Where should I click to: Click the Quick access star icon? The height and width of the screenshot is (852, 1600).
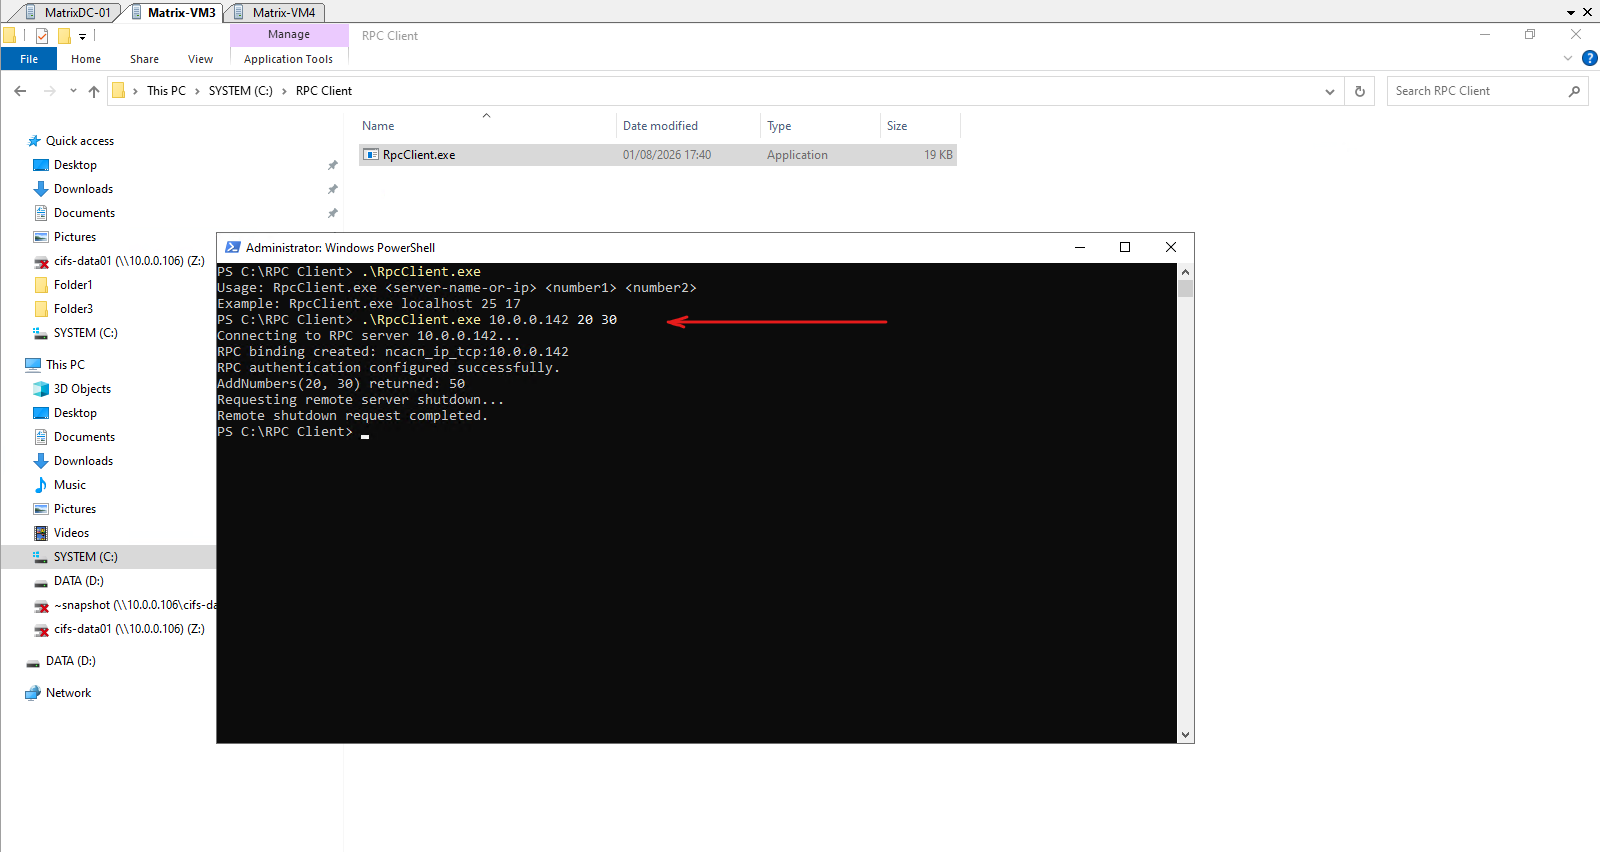(x=34, y=141)
